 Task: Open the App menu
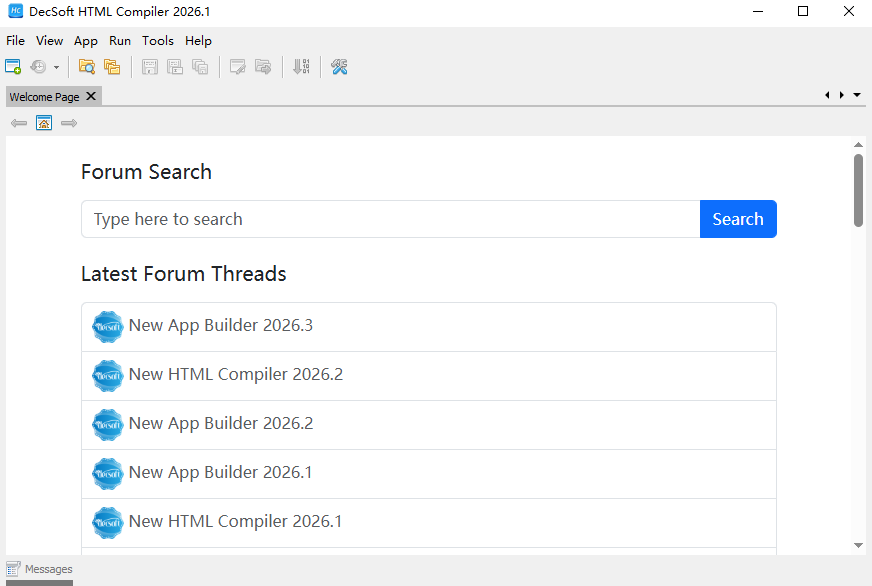85,41
